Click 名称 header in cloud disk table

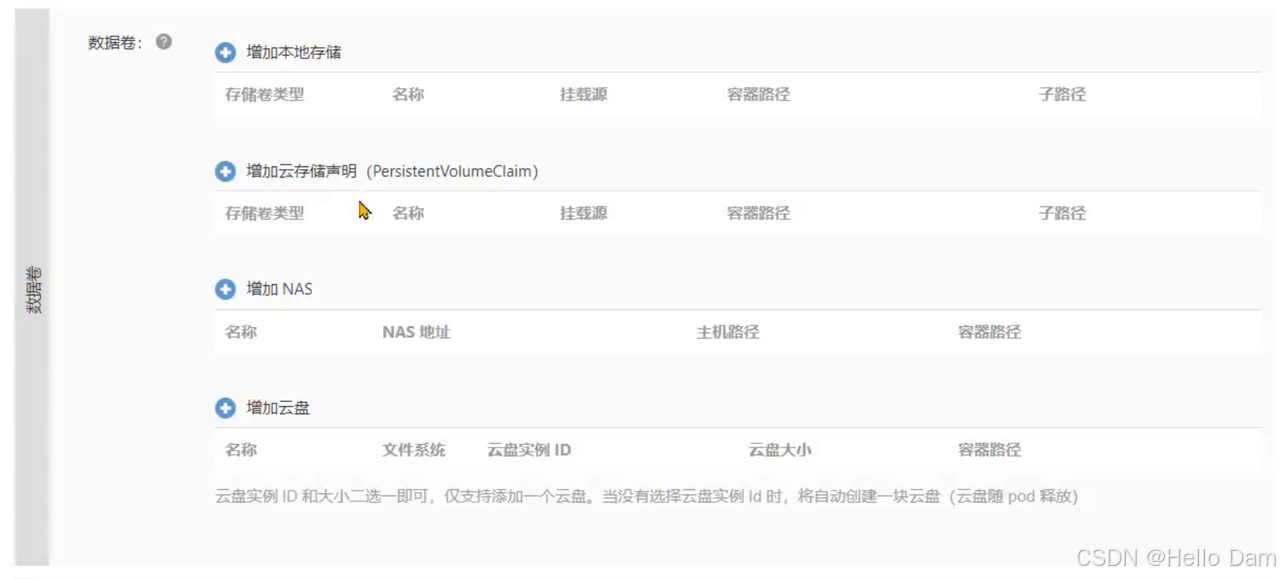pyautogui.click(x=241, y=450)
